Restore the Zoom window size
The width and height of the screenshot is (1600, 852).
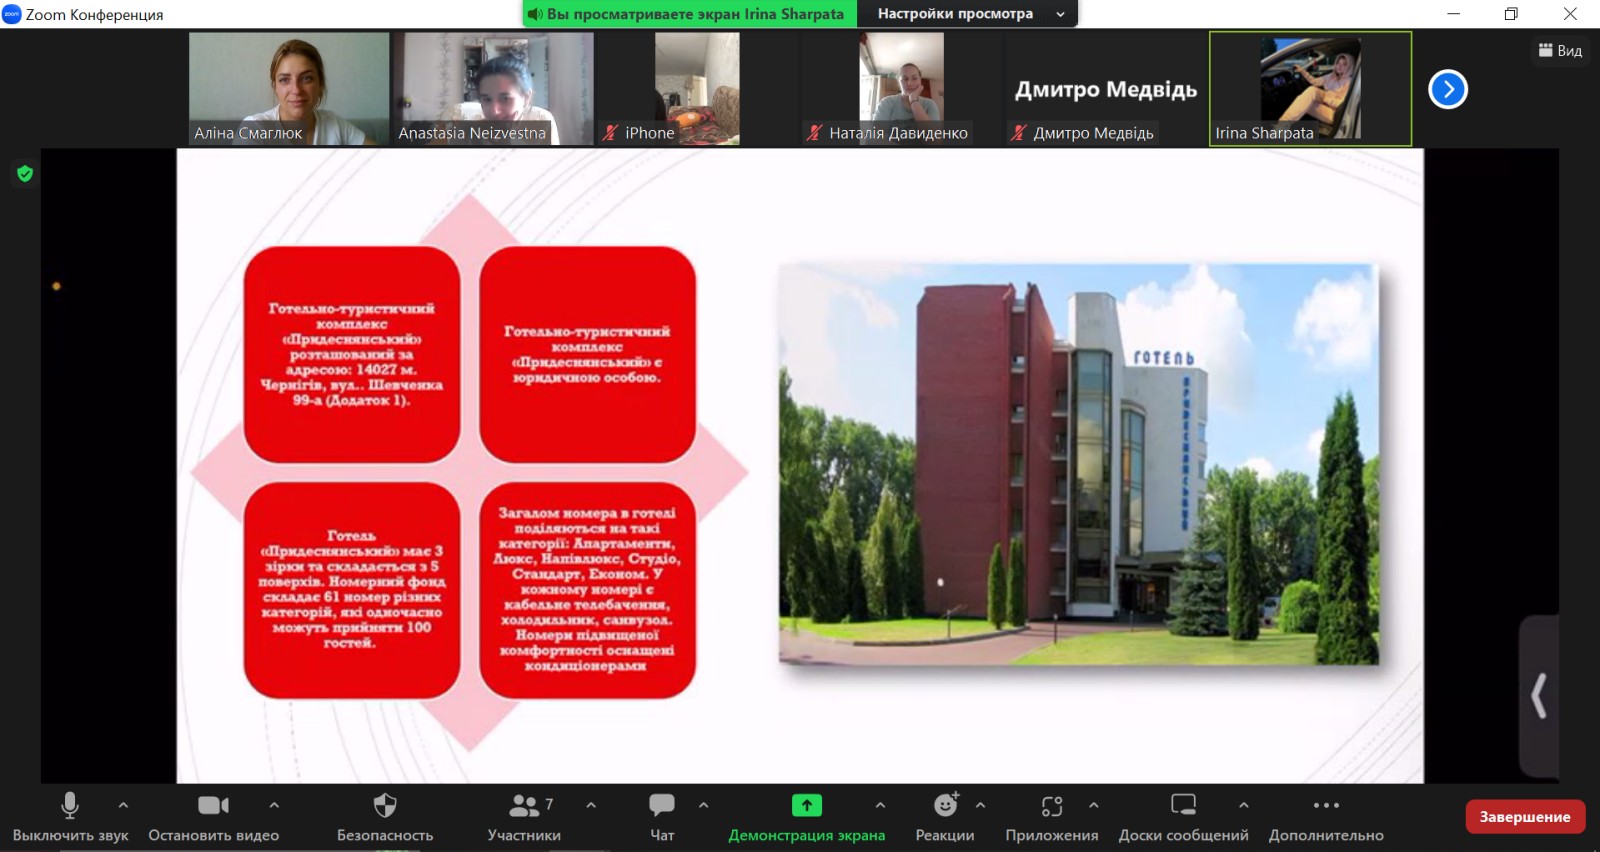[x=1511, y=14]
